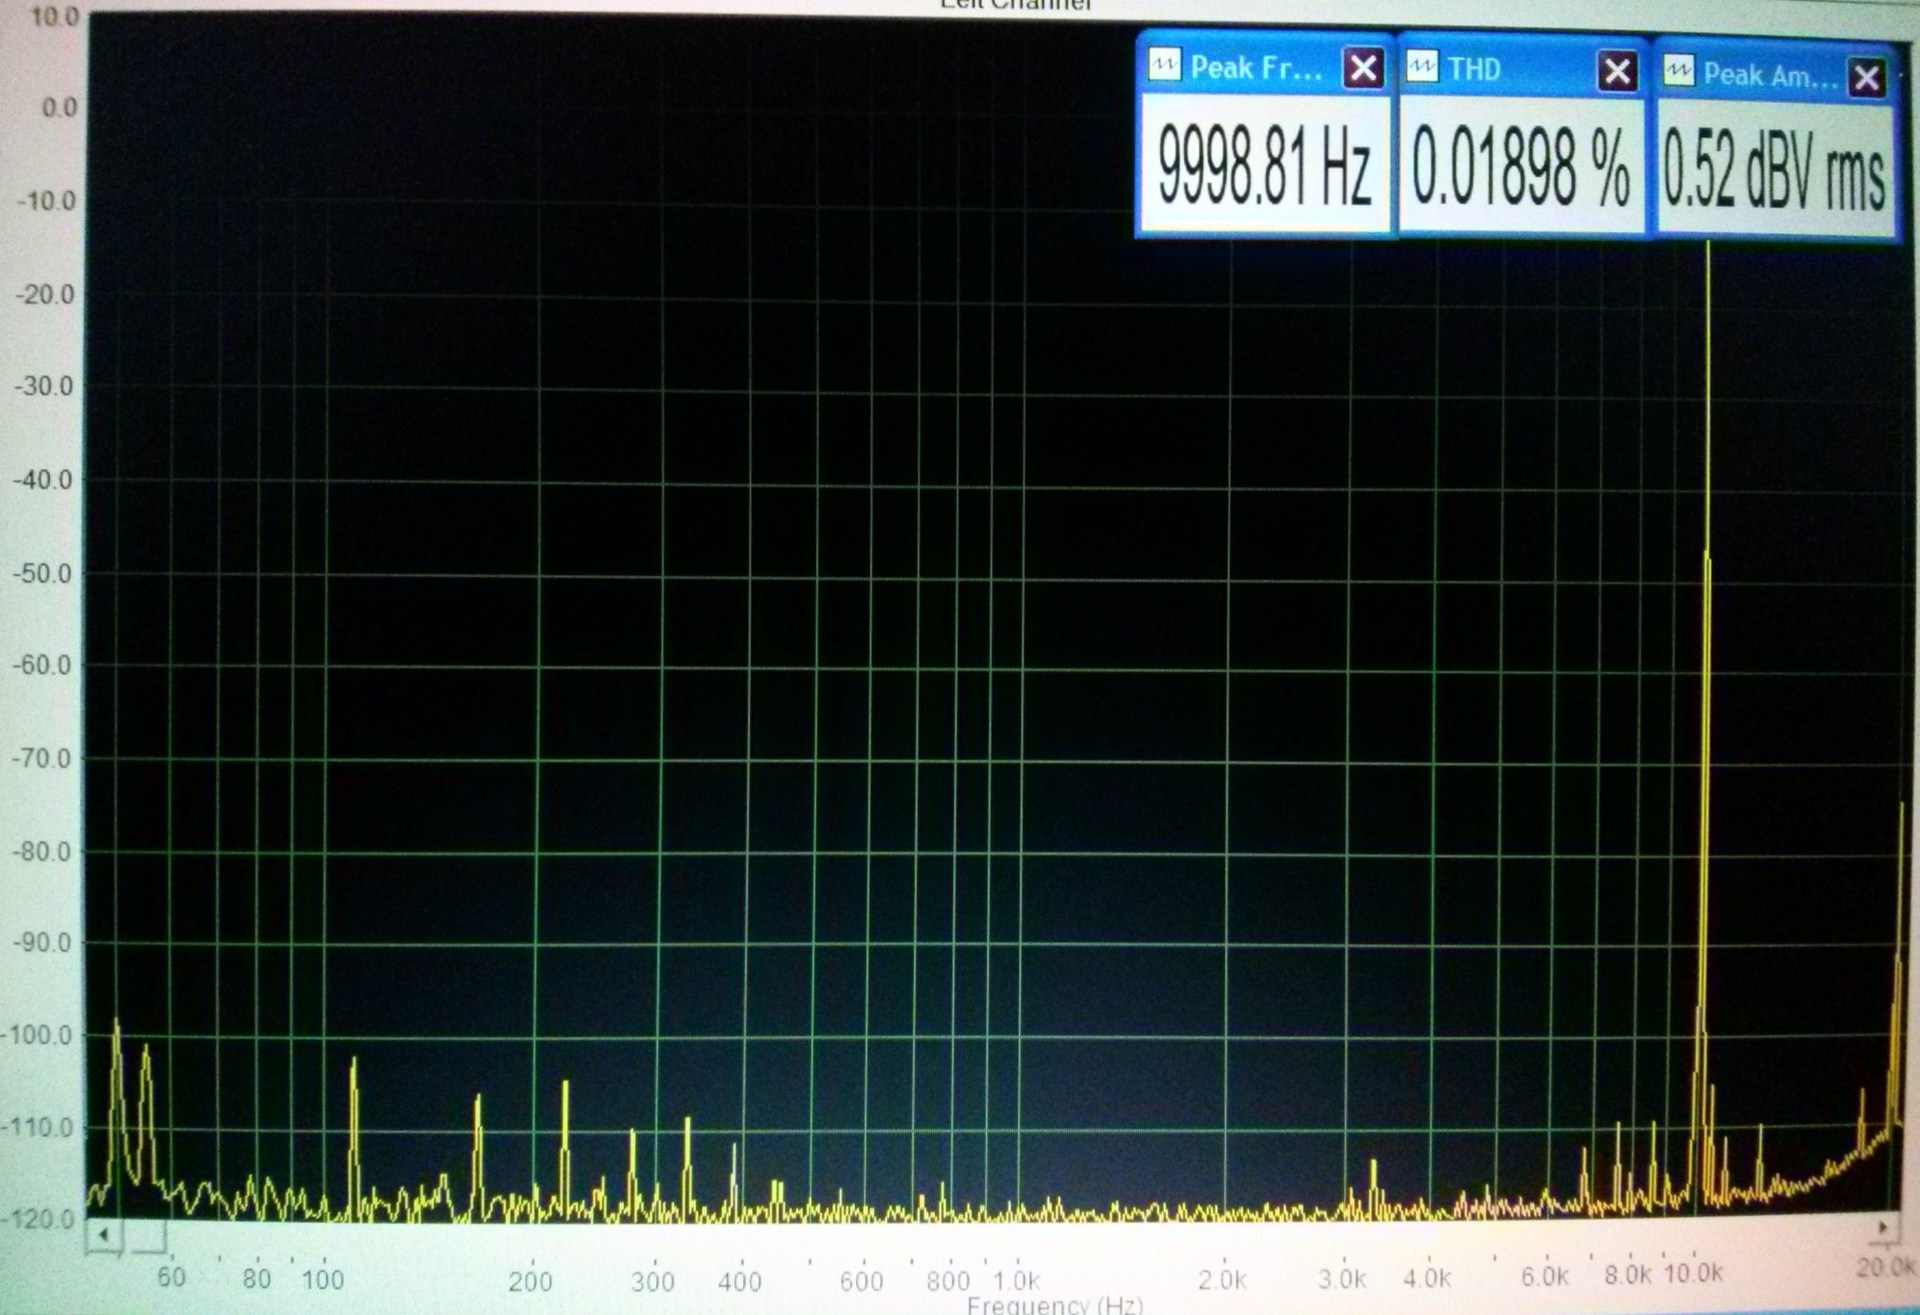Viewport: 1920px width, 1315px height.
Task: Click the 1.0k label on frequency axis
Action: [x=1016, y=1280]
